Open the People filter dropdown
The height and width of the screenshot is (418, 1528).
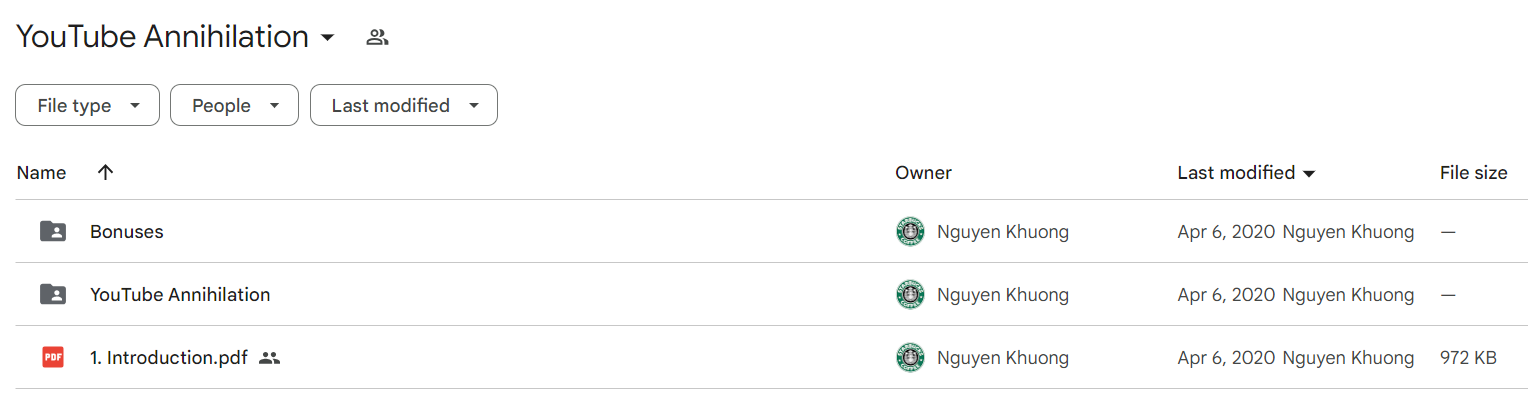click(234, 105)
